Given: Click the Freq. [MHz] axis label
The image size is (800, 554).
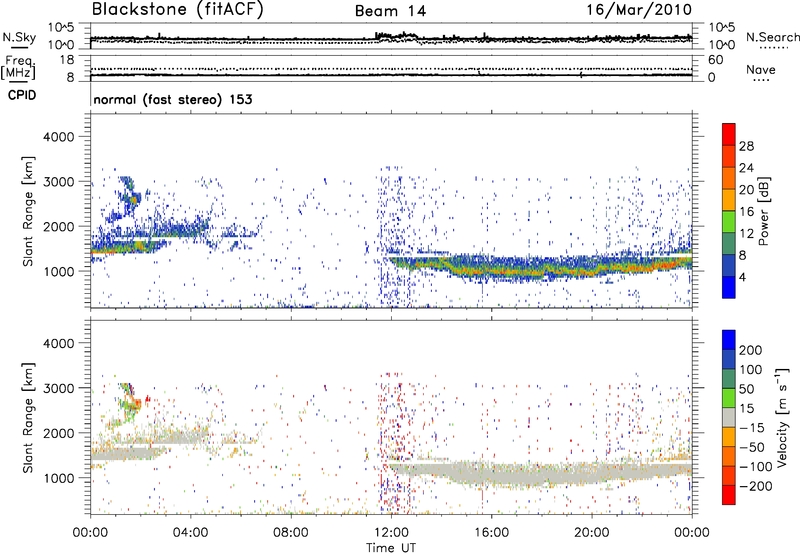Looking at the screenshot, I should [x=19, y=68].
